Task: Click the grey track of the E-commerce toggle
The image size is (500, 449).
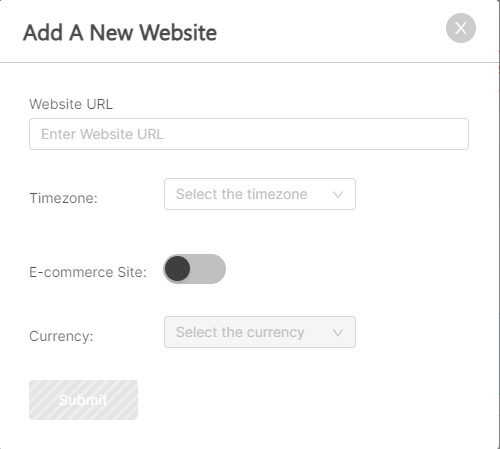Action: tap(208, 269)
